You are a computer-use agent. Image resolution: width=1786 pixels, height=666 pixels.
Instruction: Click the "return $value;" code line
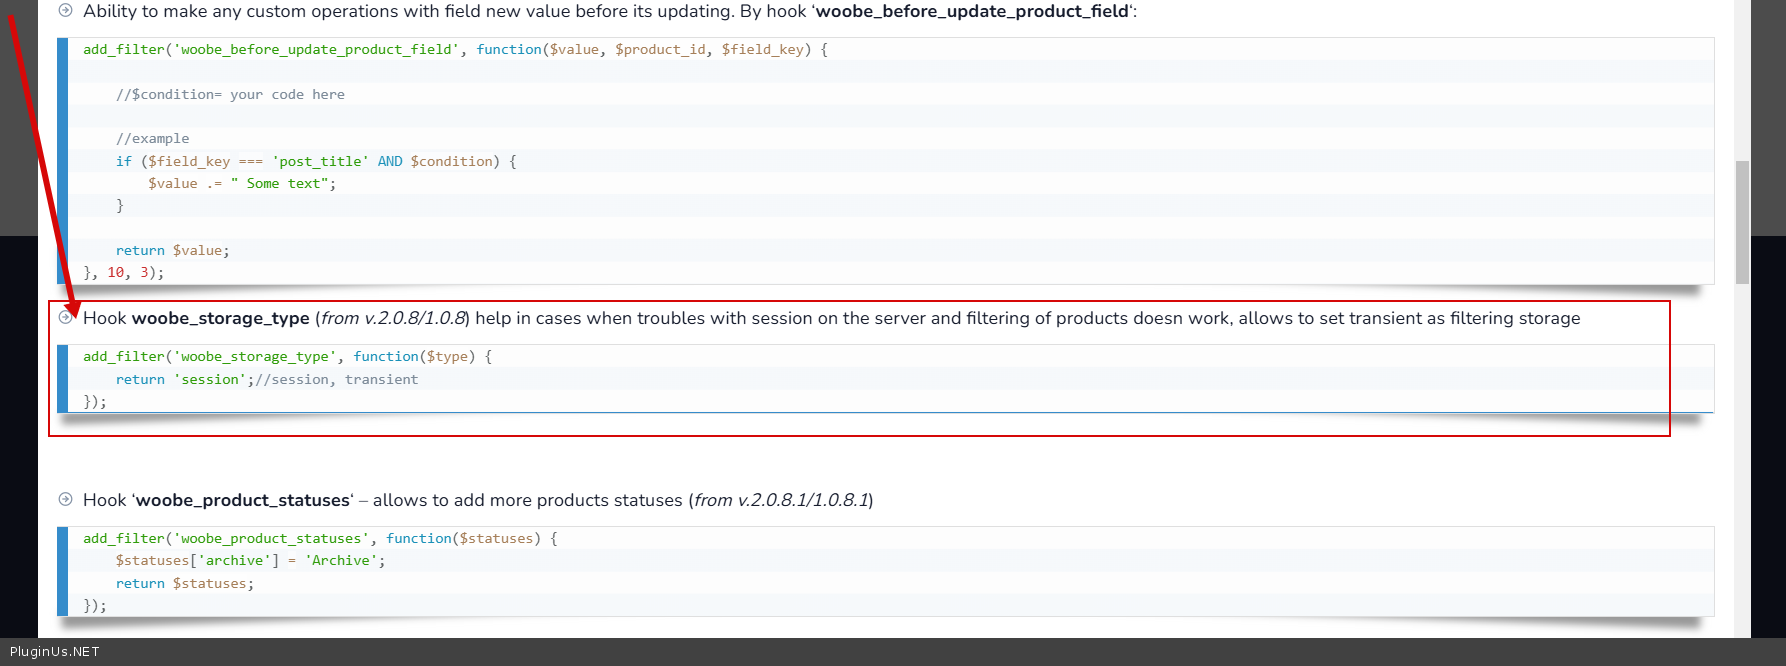172,250
